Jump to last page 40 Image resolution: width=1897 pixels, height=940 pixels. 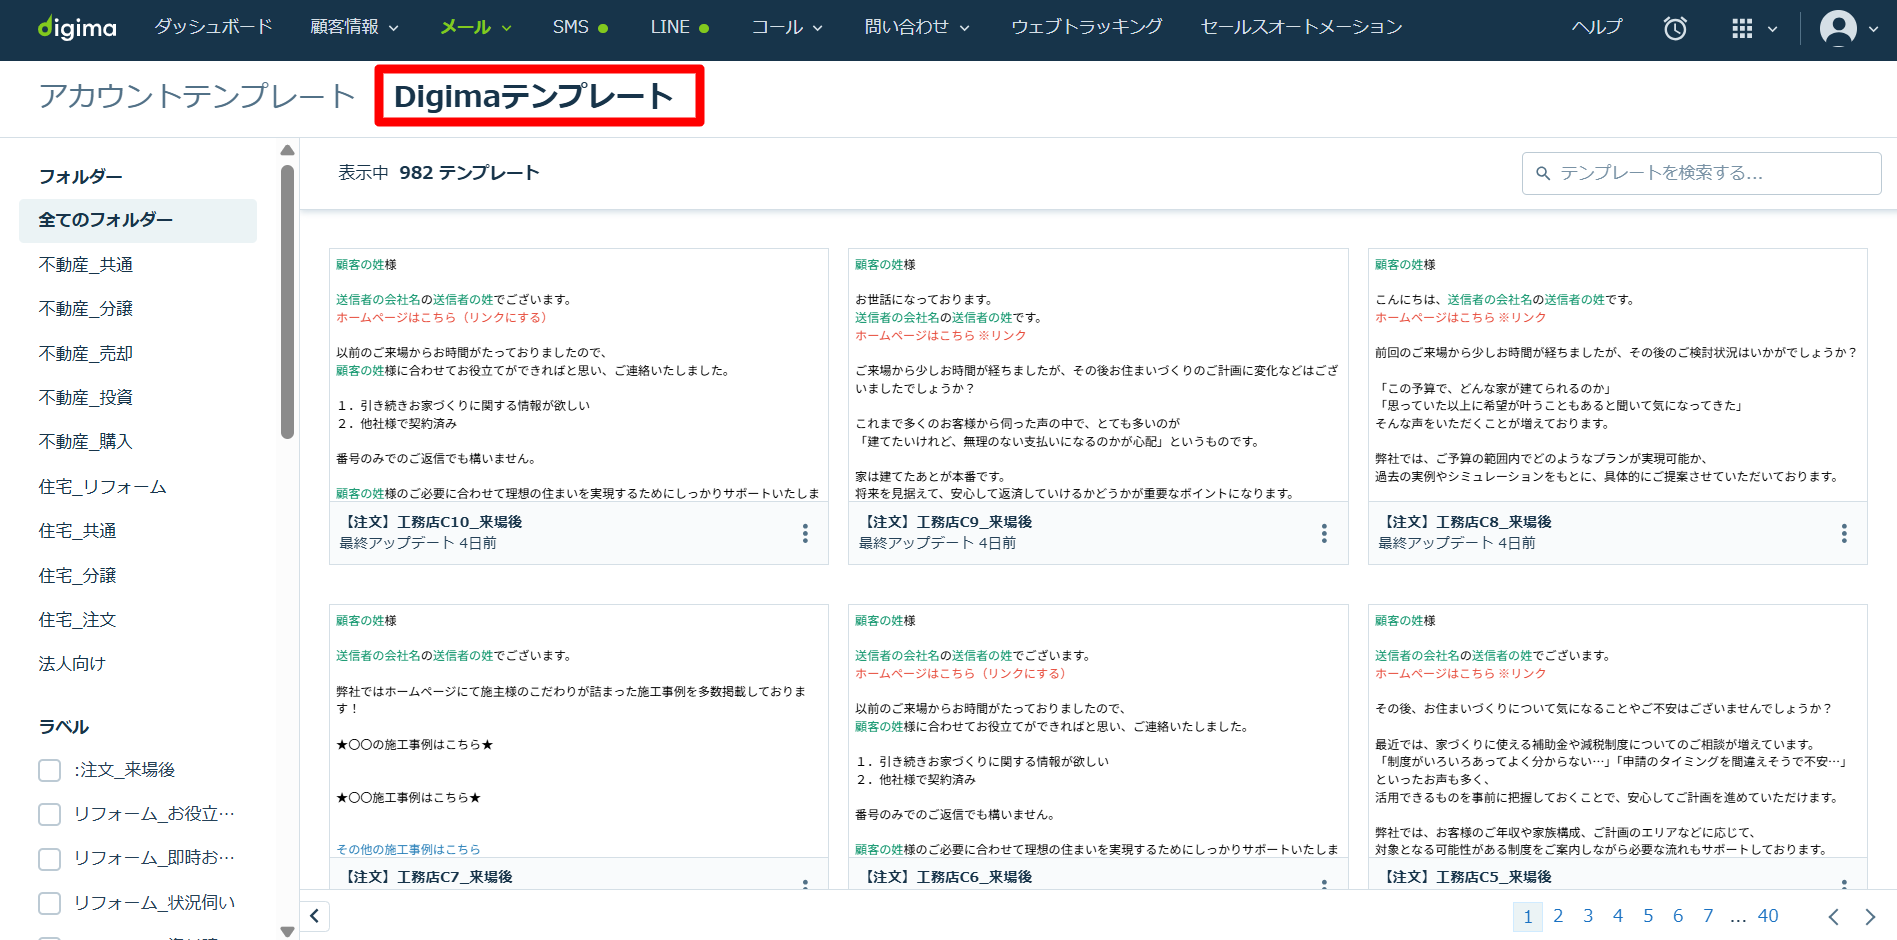coord(1768,916)
